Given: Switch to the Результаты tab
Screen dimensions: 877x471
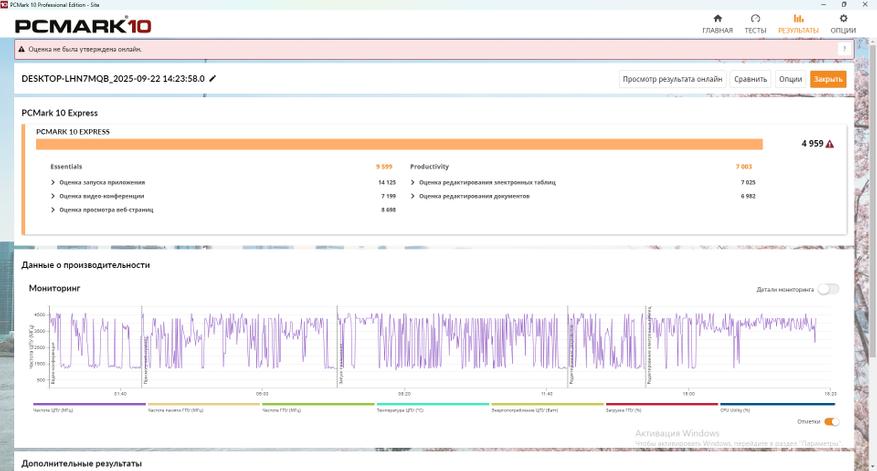Looking at the screenshot, I should coord(798,23).
